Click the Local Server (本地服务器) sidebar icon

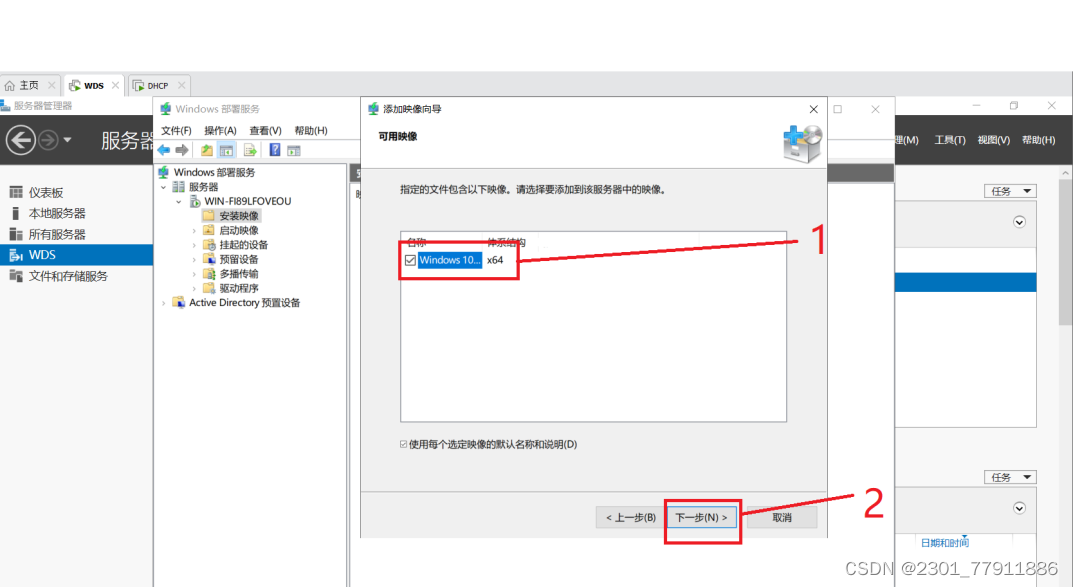(x=16, y=213)
